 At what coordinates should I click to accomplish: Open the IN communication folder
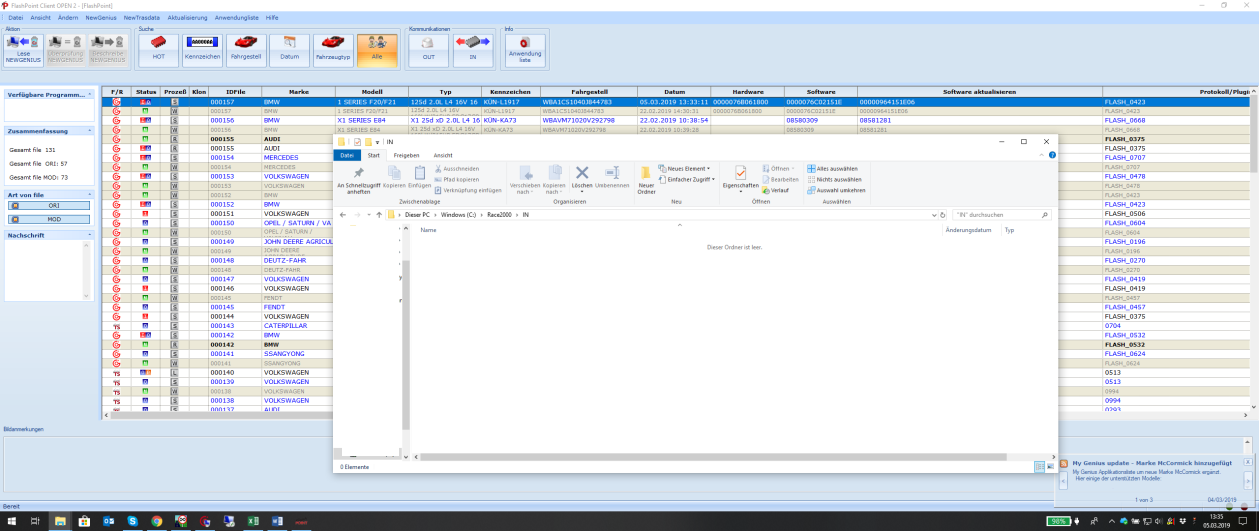(473, 50)
